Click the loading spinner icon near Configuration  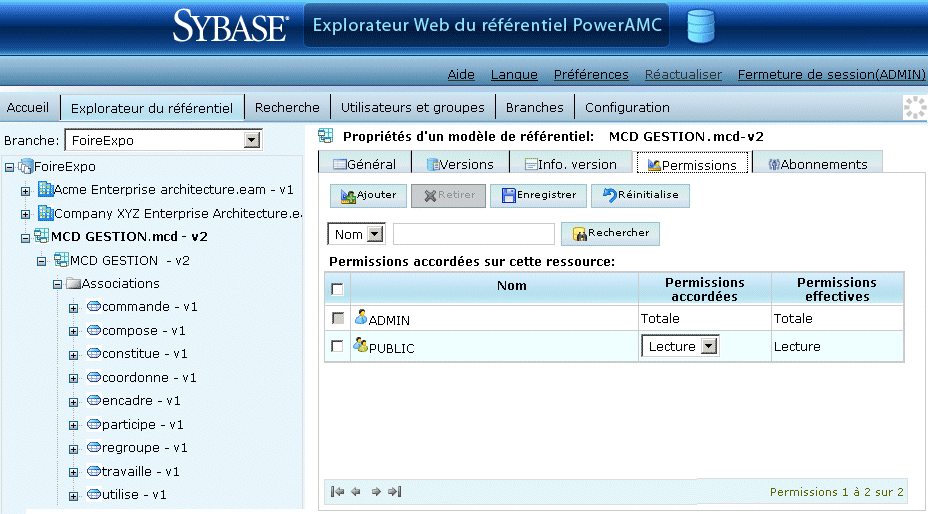[x=915, y=107]
